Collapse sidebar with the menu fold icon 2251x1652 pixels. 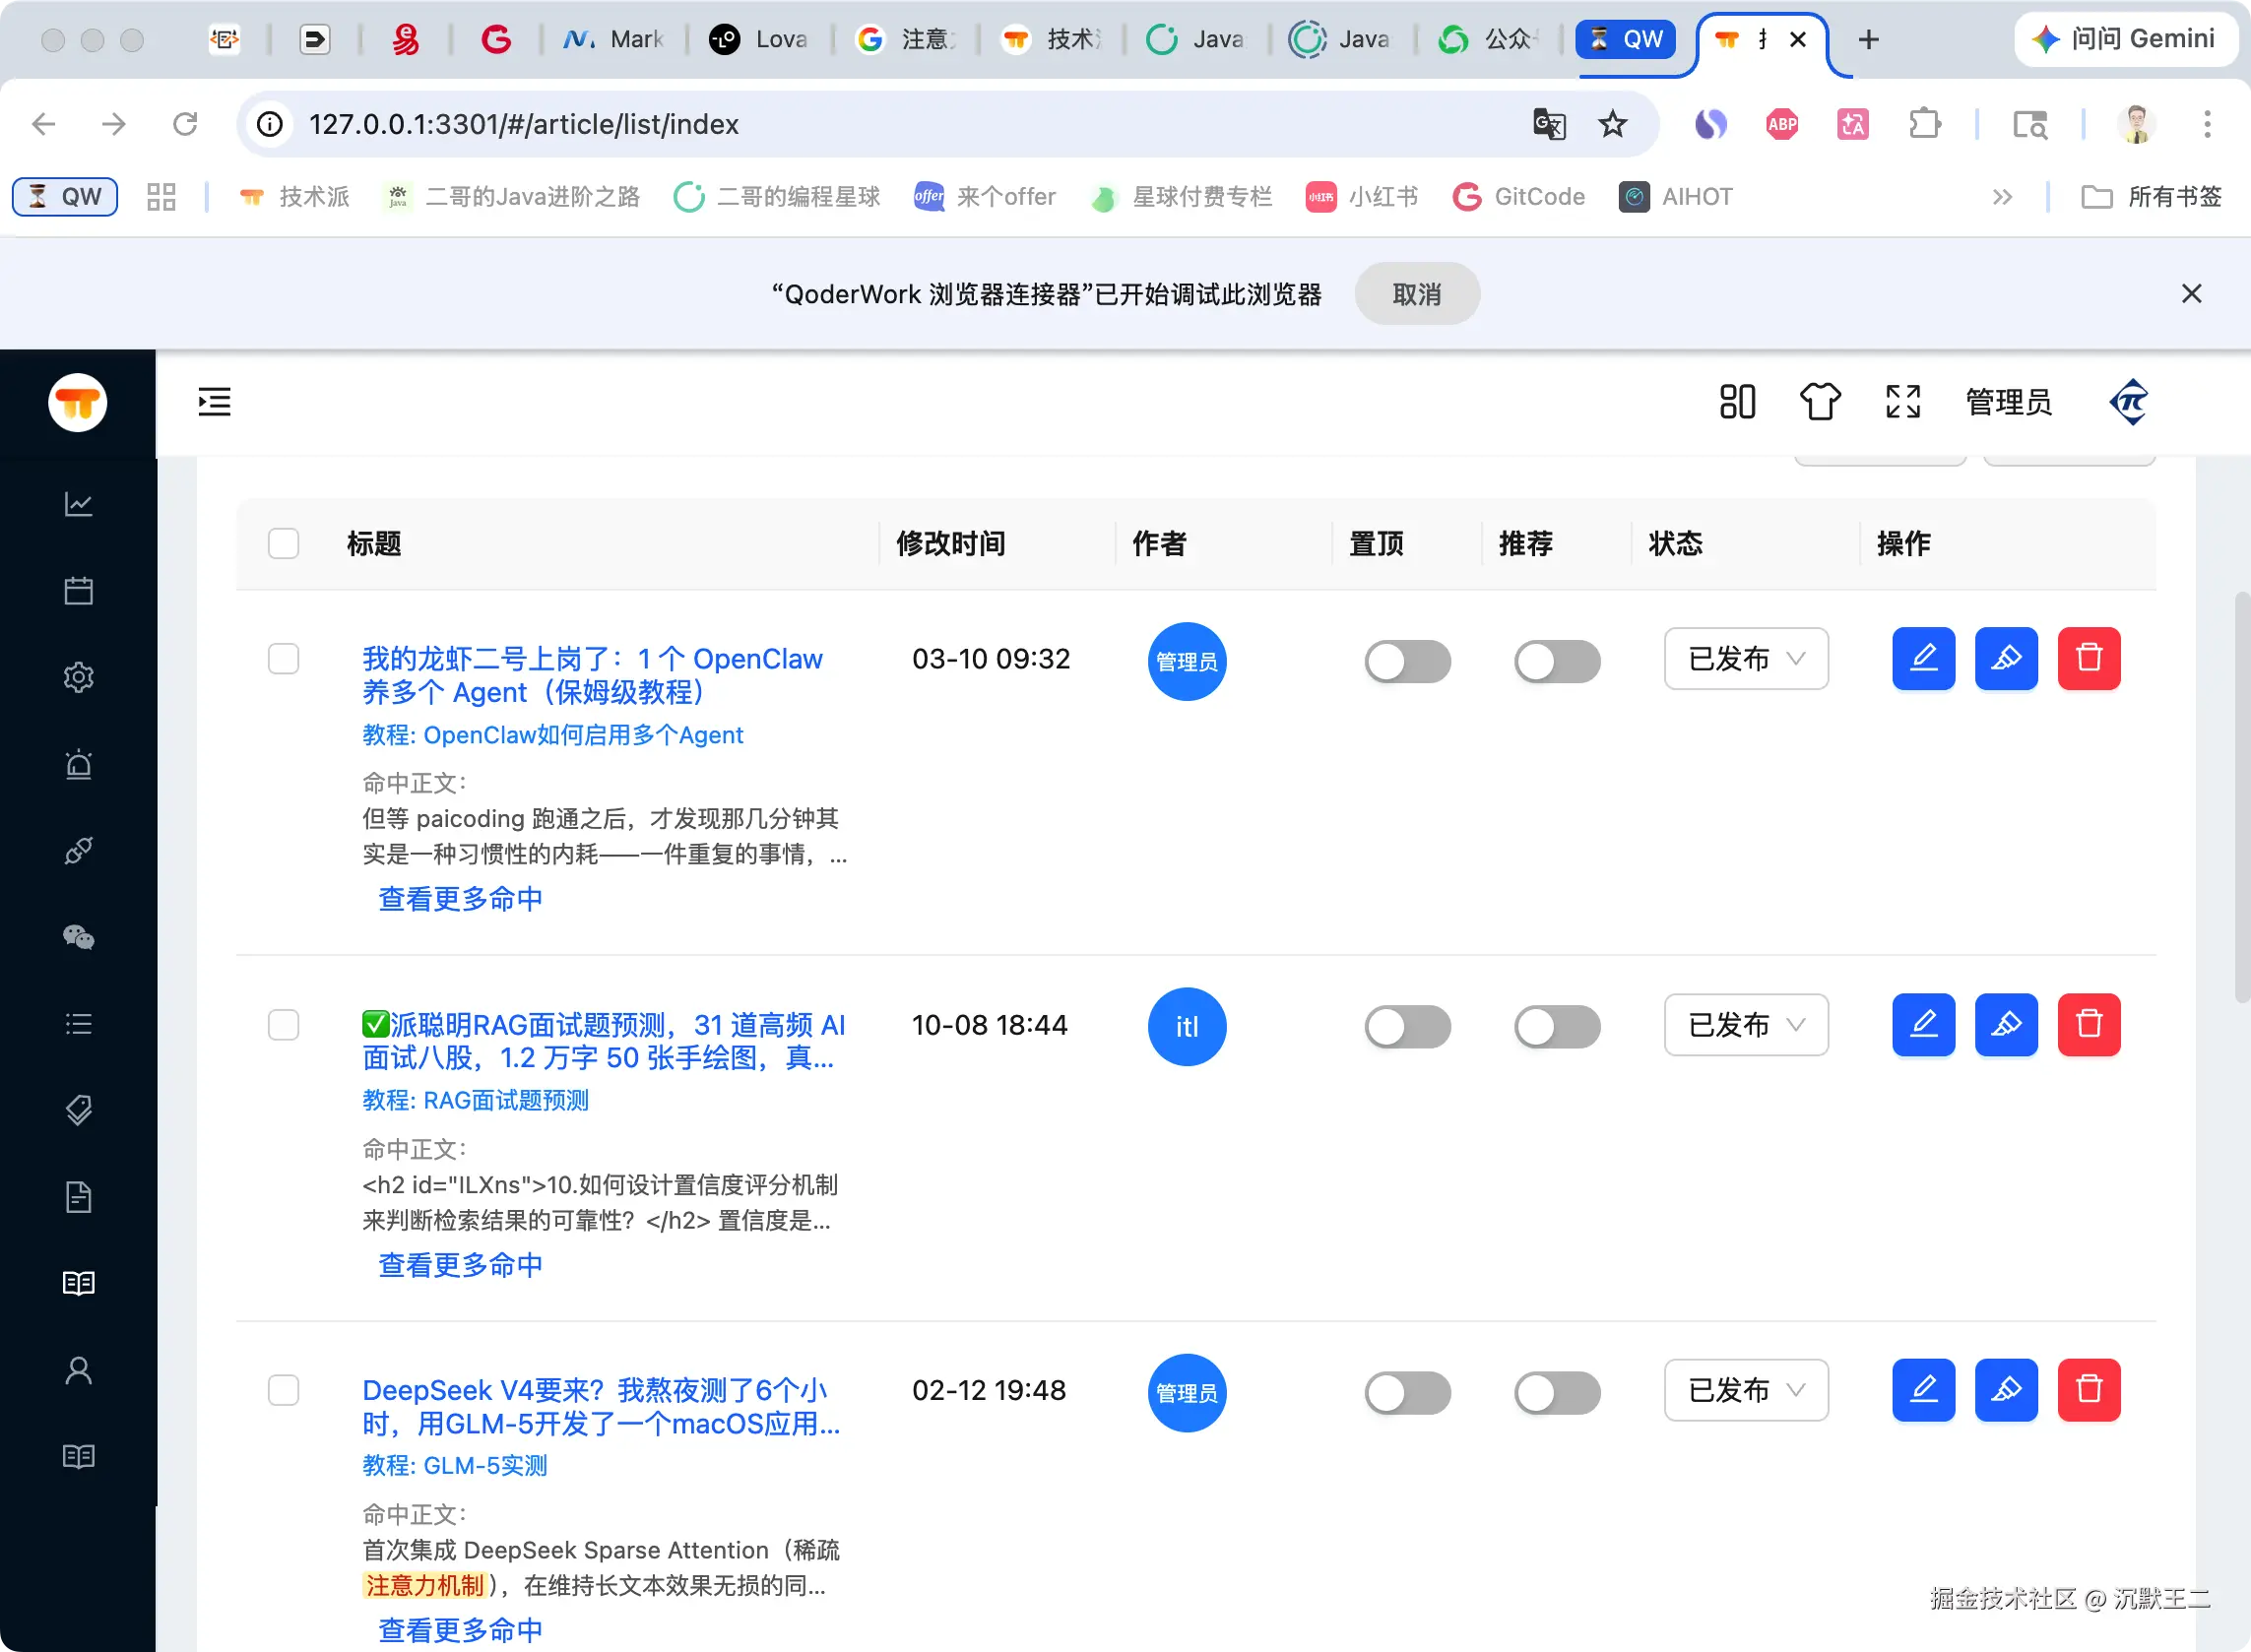pyautogui.click(x=214, y=402)
